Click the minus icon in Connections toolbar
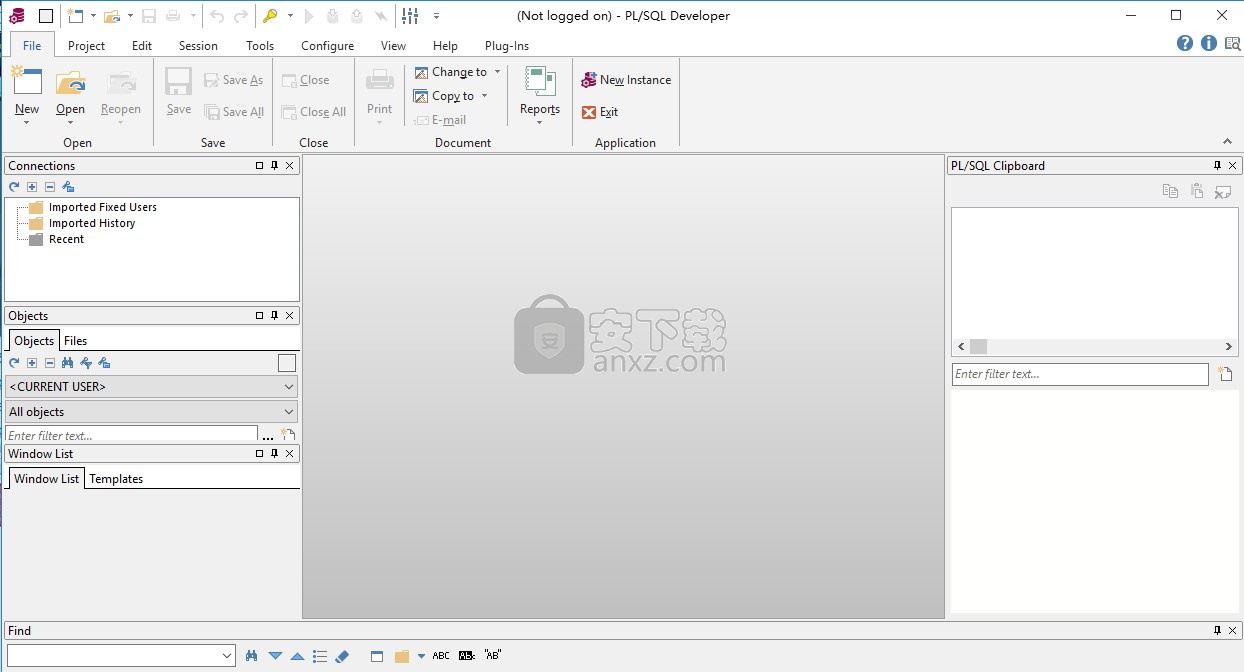1244x672 pixels. click(x=50, y=187)
